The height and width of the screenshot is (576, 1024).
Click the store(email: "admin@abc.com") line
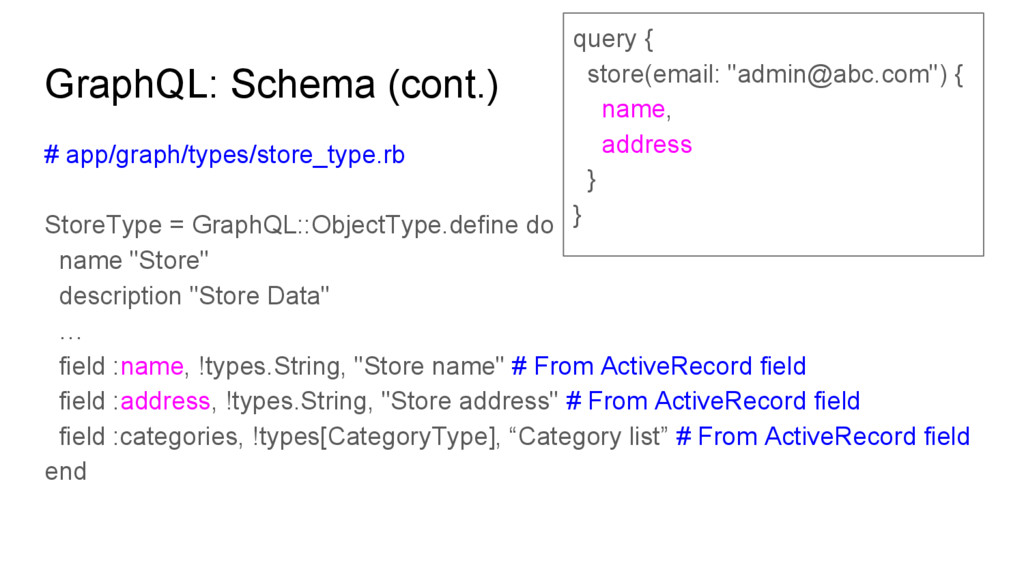775,74
